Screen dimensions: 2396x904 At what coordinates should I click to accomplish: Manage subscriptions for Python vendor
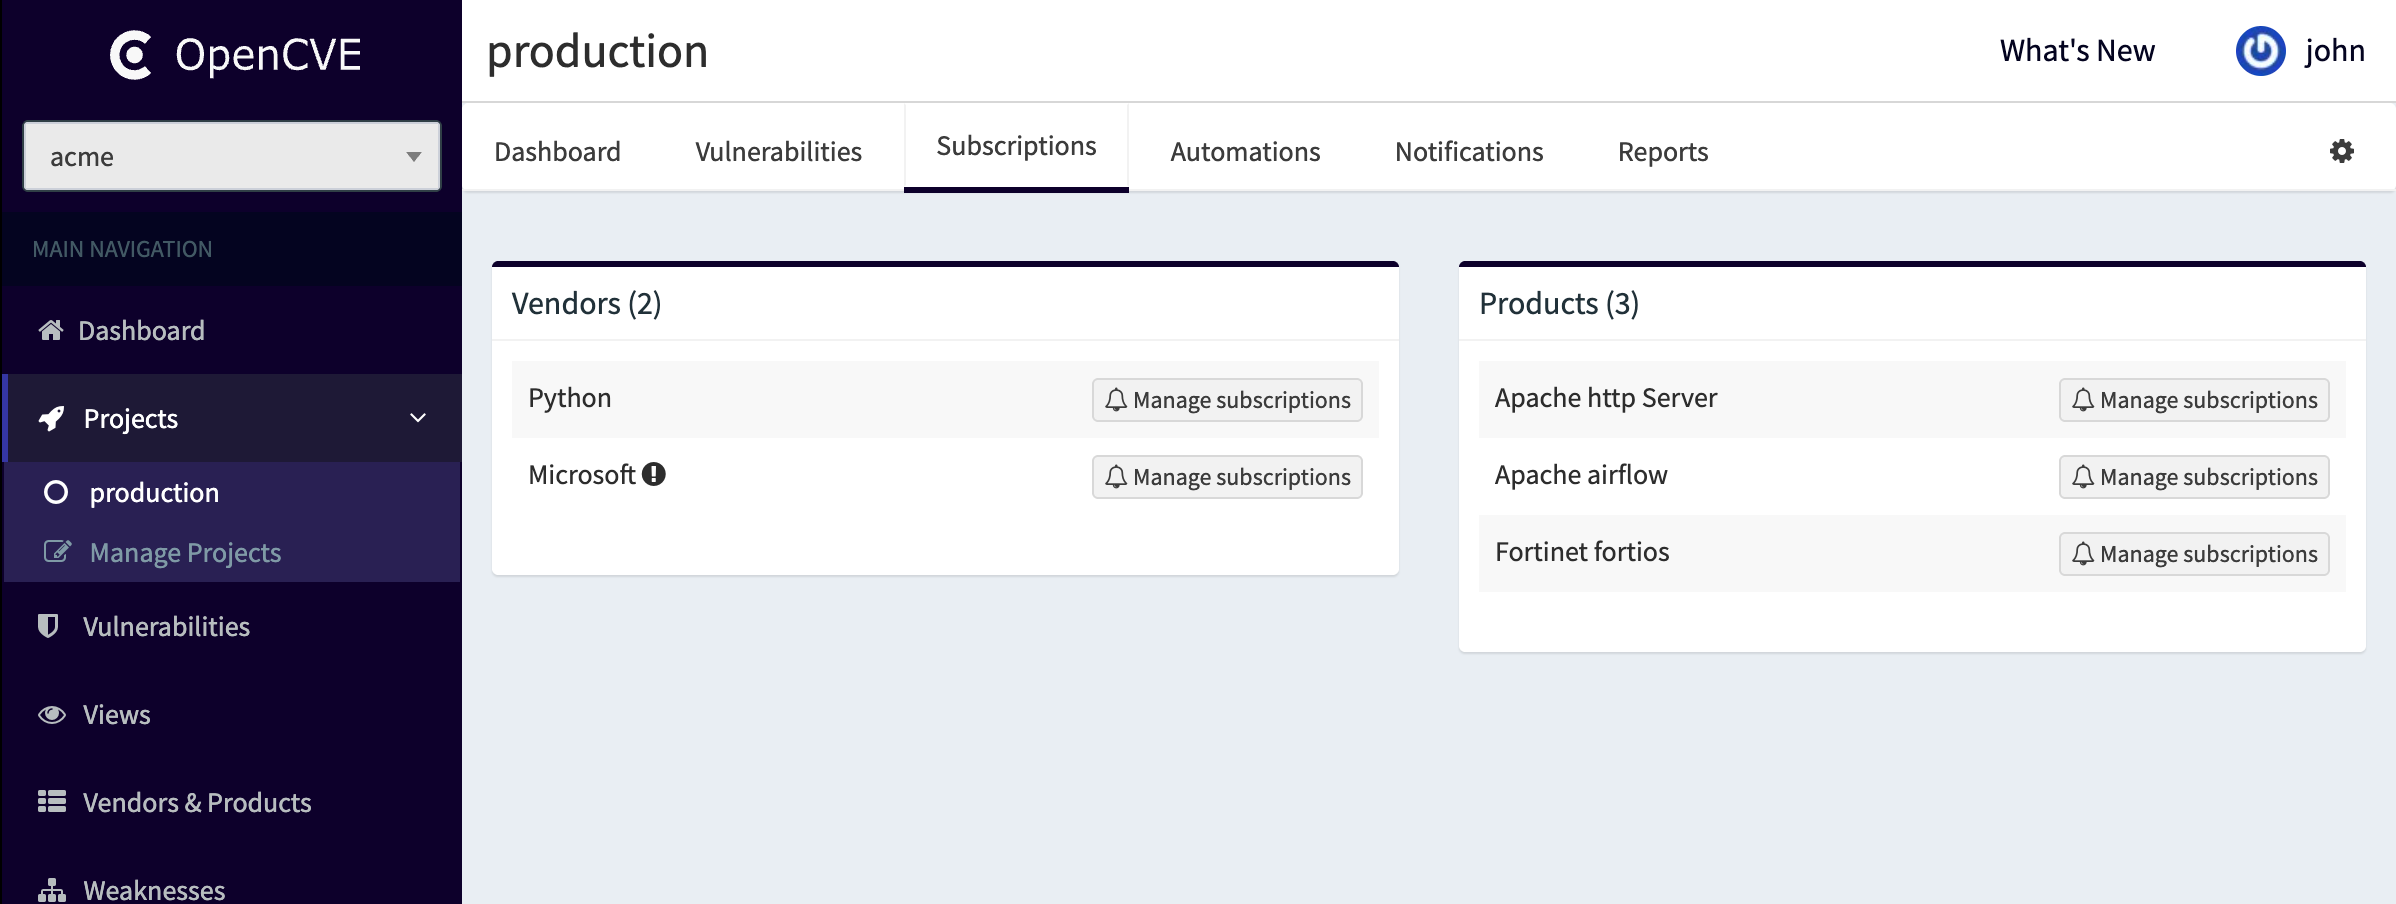point(1227,400)
